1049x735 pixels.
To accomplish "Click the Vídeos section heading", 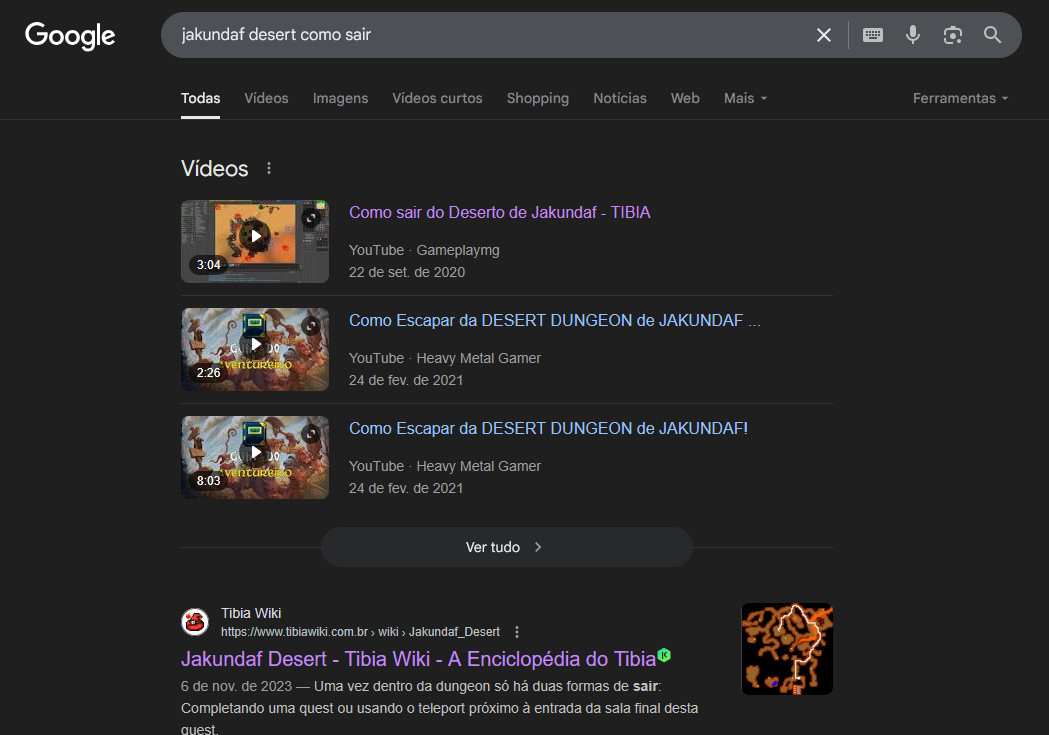I will pos(215,169).
